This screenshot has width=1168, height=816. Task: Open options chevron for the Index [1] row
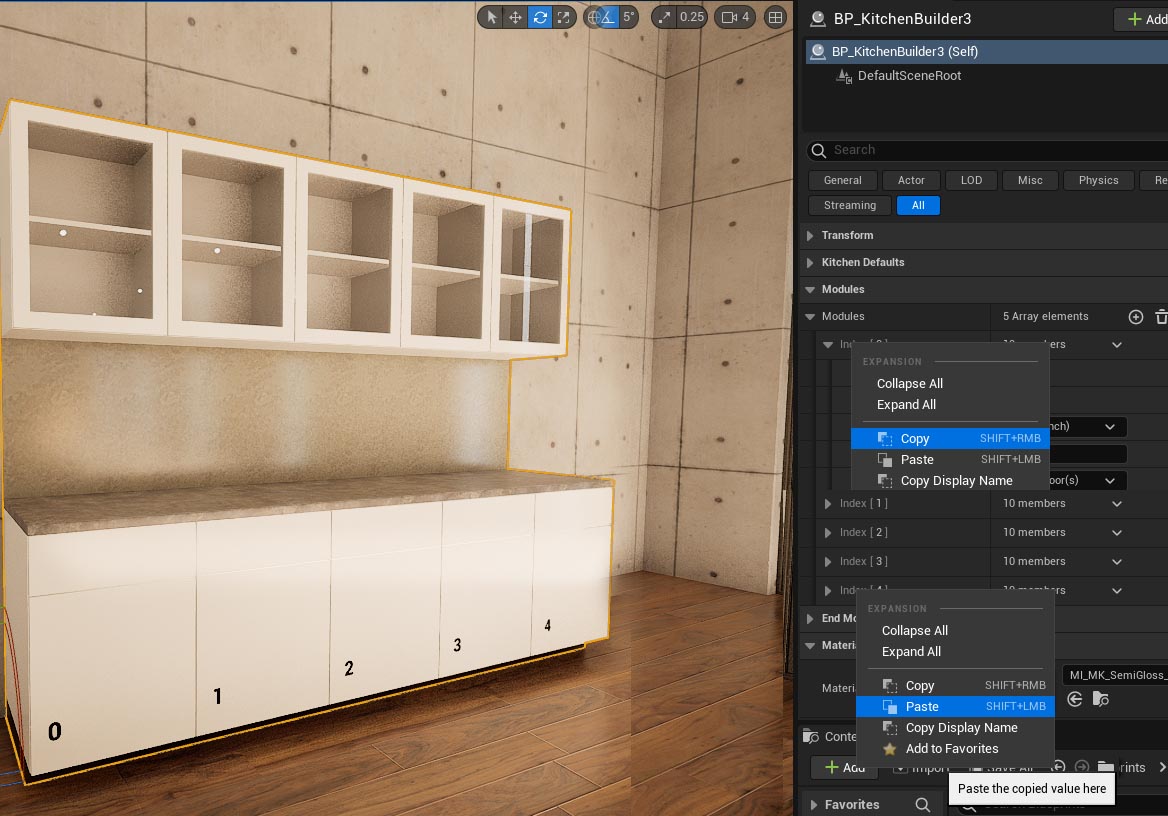[x=1117, y=504]
